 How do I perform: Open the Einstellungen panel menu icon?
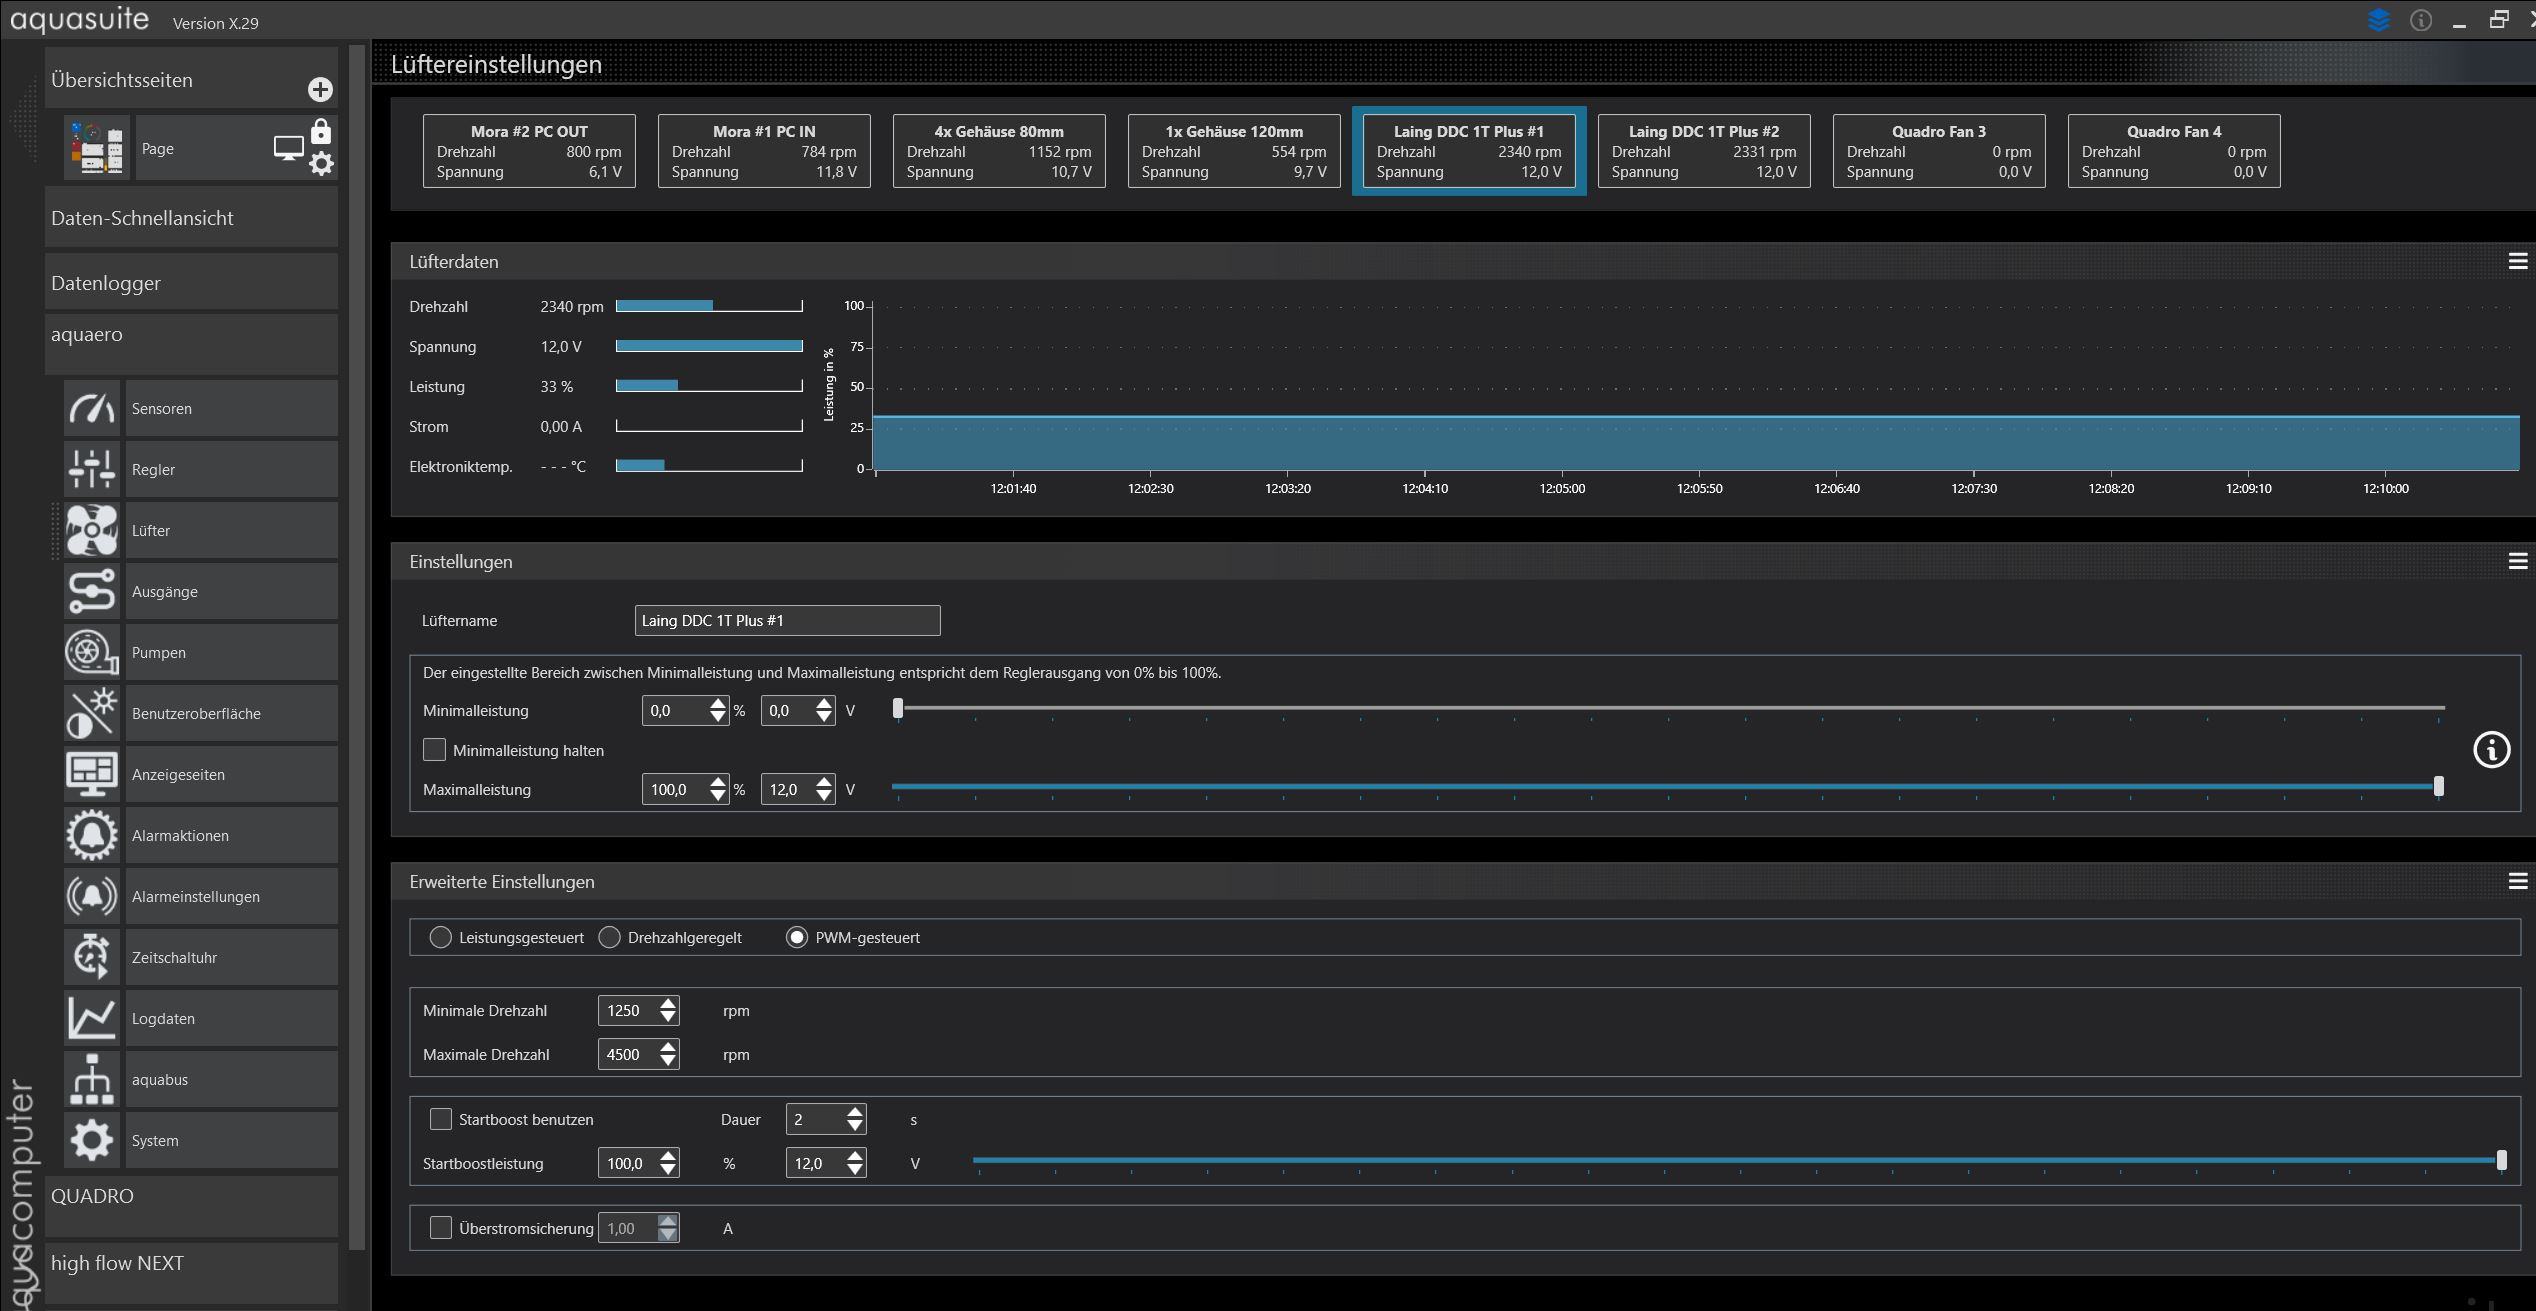tap(2518, 561)
